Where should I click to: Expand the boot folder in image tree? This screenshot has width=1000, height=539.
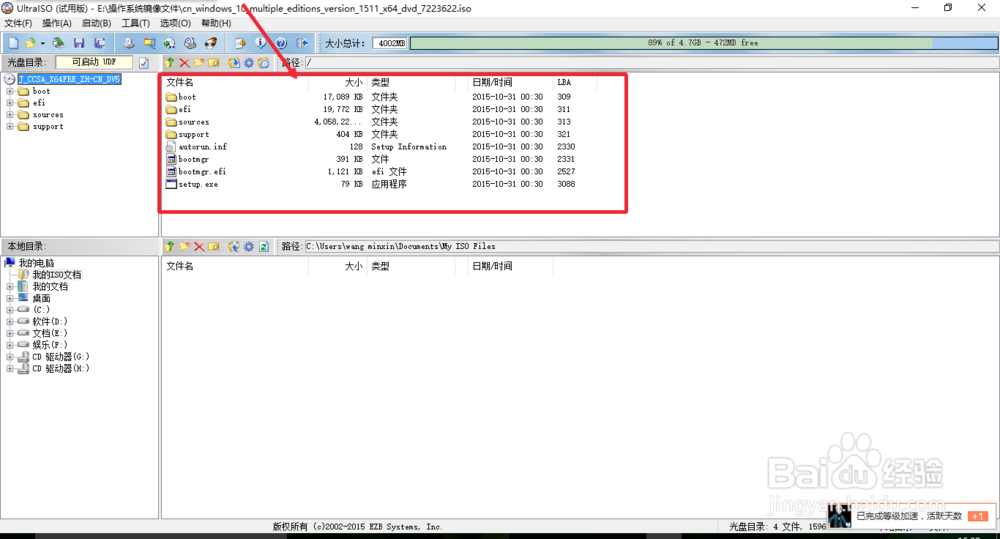click(x=10, y=91)
